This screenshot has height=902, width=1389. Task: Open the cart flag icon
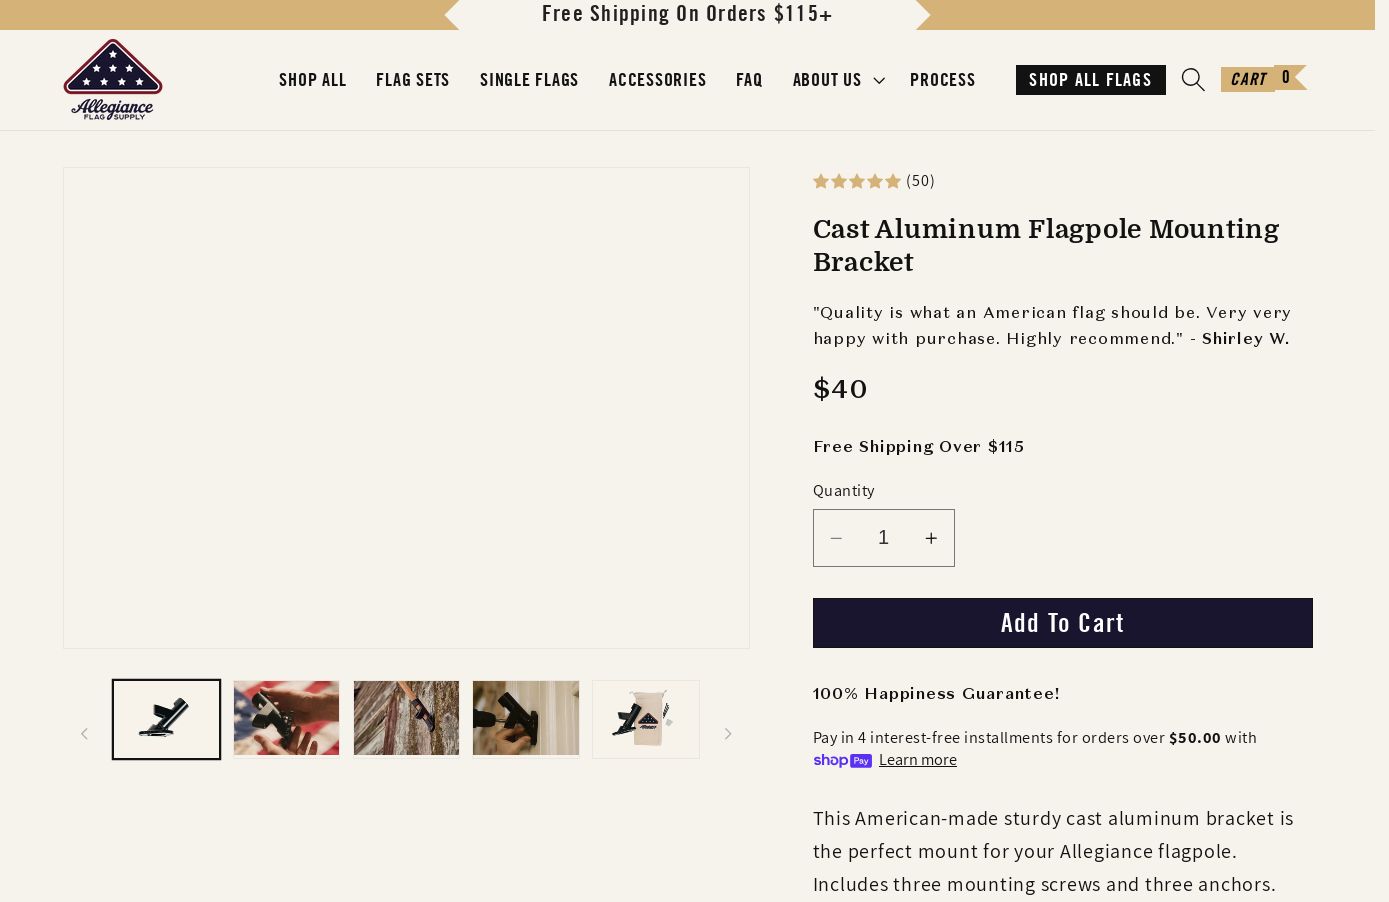(1263, 79)
